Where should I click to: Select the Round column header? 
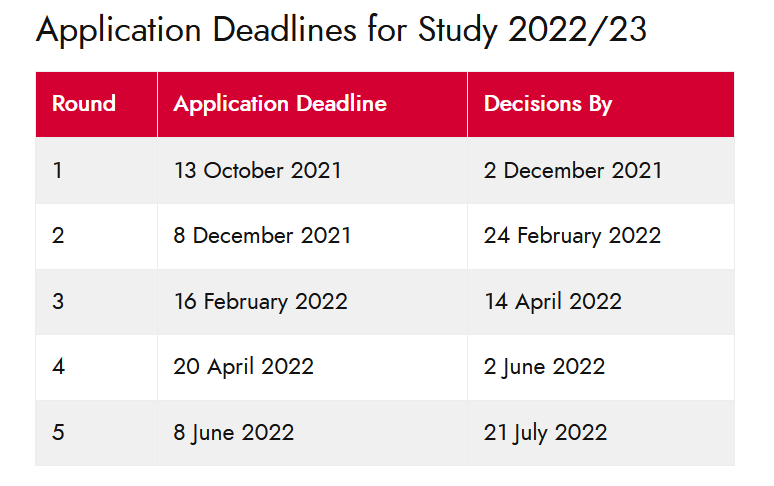(x=96, y=104)
